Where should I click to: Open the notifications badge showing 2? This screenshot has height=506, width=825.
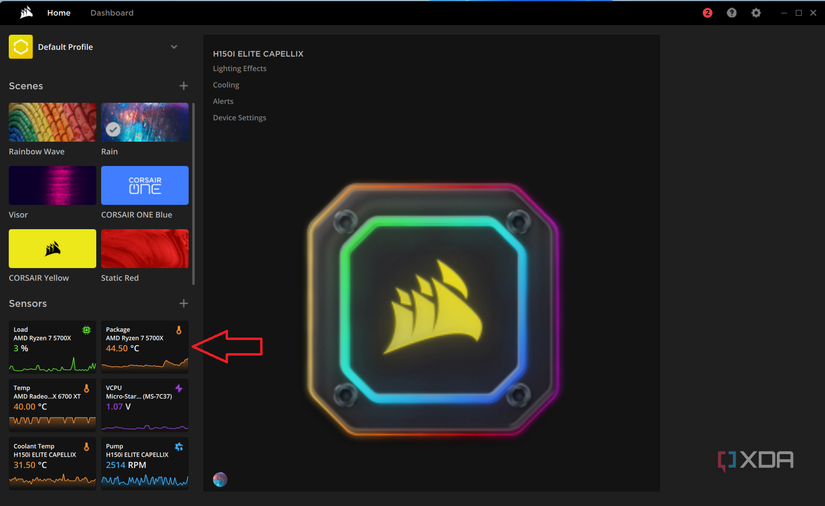[708, 13]
